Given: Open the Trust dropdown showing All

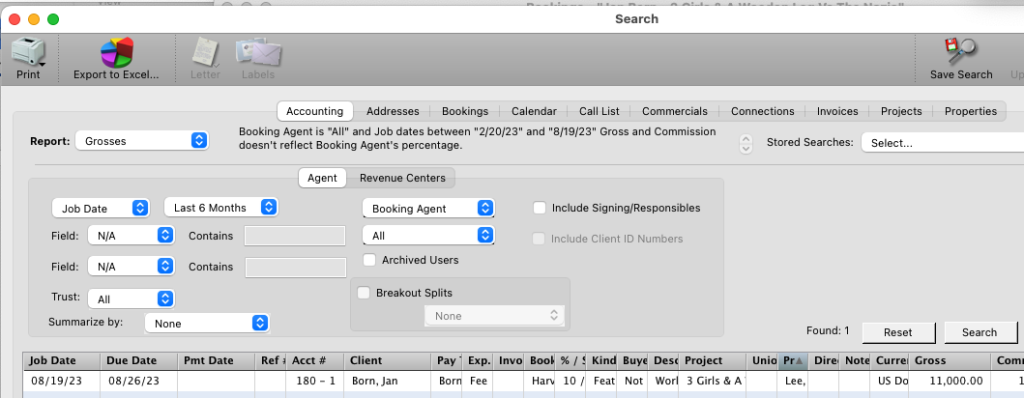Looking at the screenshot, I should pos(131,299).
